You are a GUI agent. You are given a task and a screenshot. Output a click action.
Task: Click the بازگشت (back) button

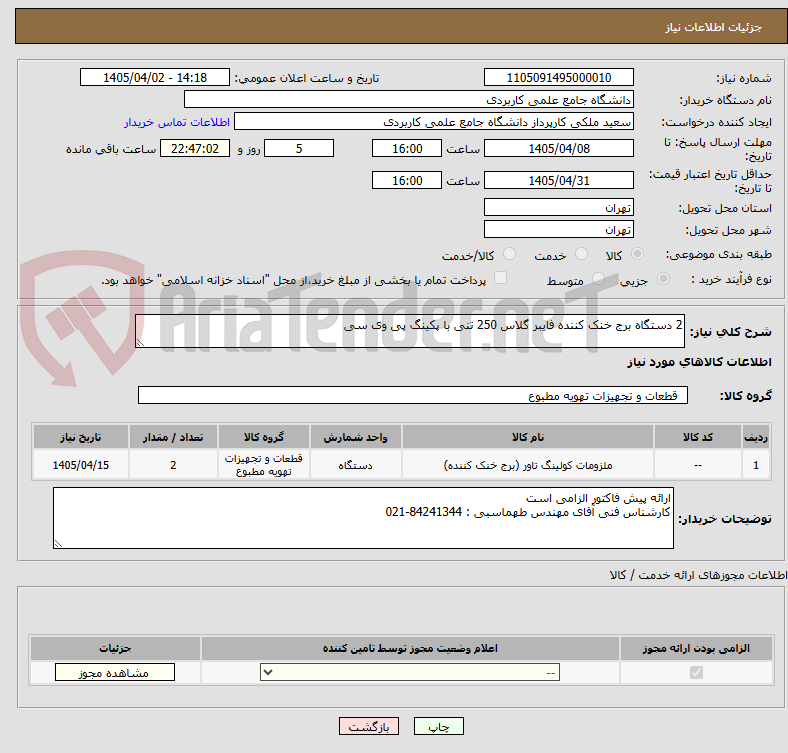368,726
